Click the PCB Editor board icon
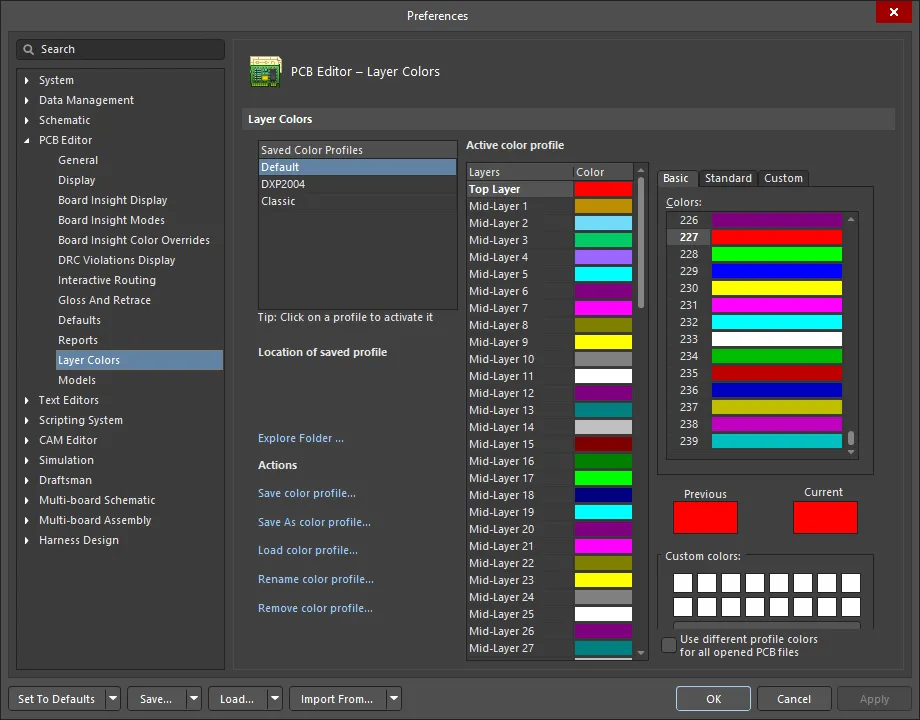The width and height of the screenshot is (920, 720). 266,72
